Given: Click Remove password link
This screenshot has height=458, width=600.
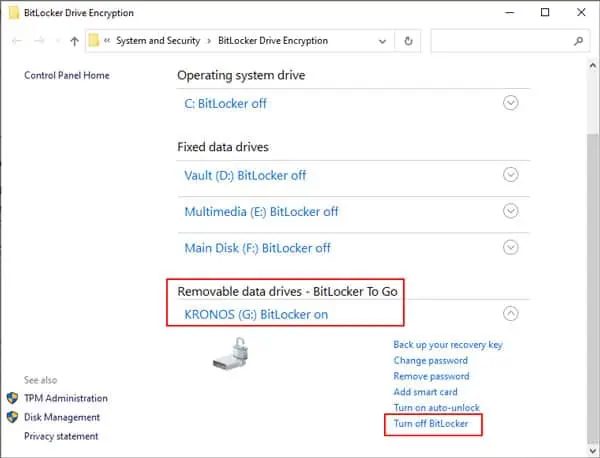Looking at the screenshot, I should (x=431, y=376).
